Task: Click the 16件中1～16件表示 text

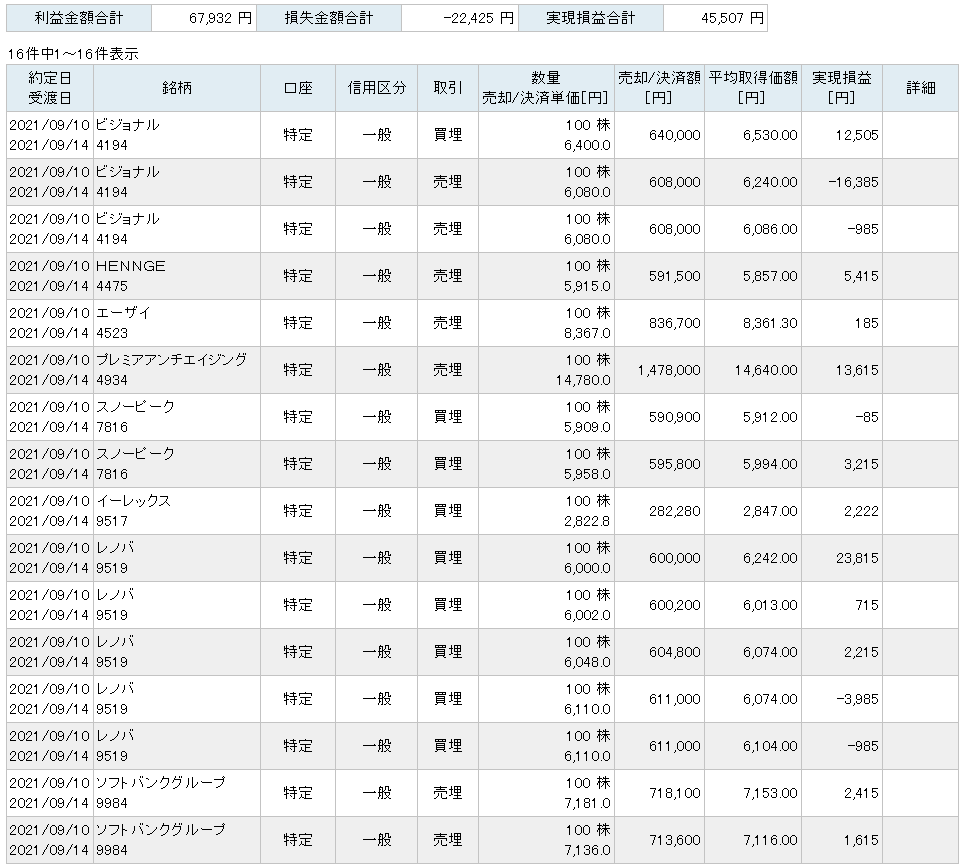Action: [x=73, y=54]
